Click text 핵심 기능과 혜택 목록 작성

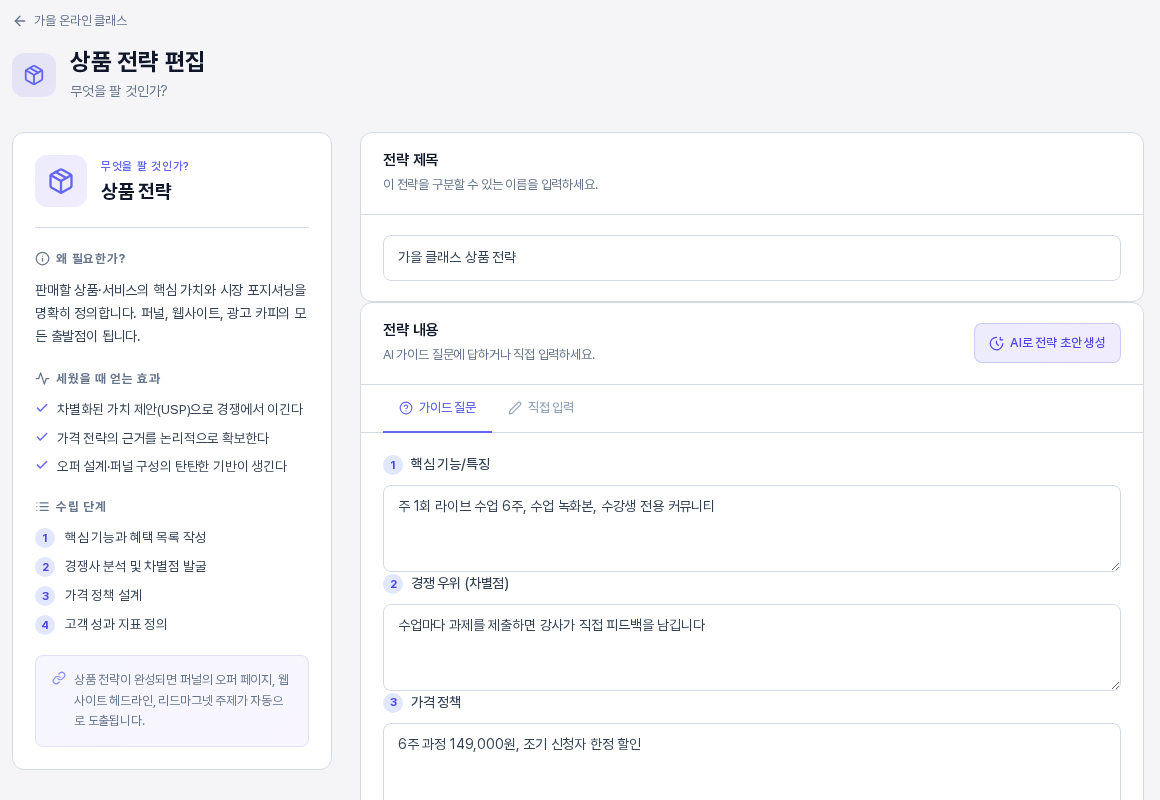click(x=135, y=537)
